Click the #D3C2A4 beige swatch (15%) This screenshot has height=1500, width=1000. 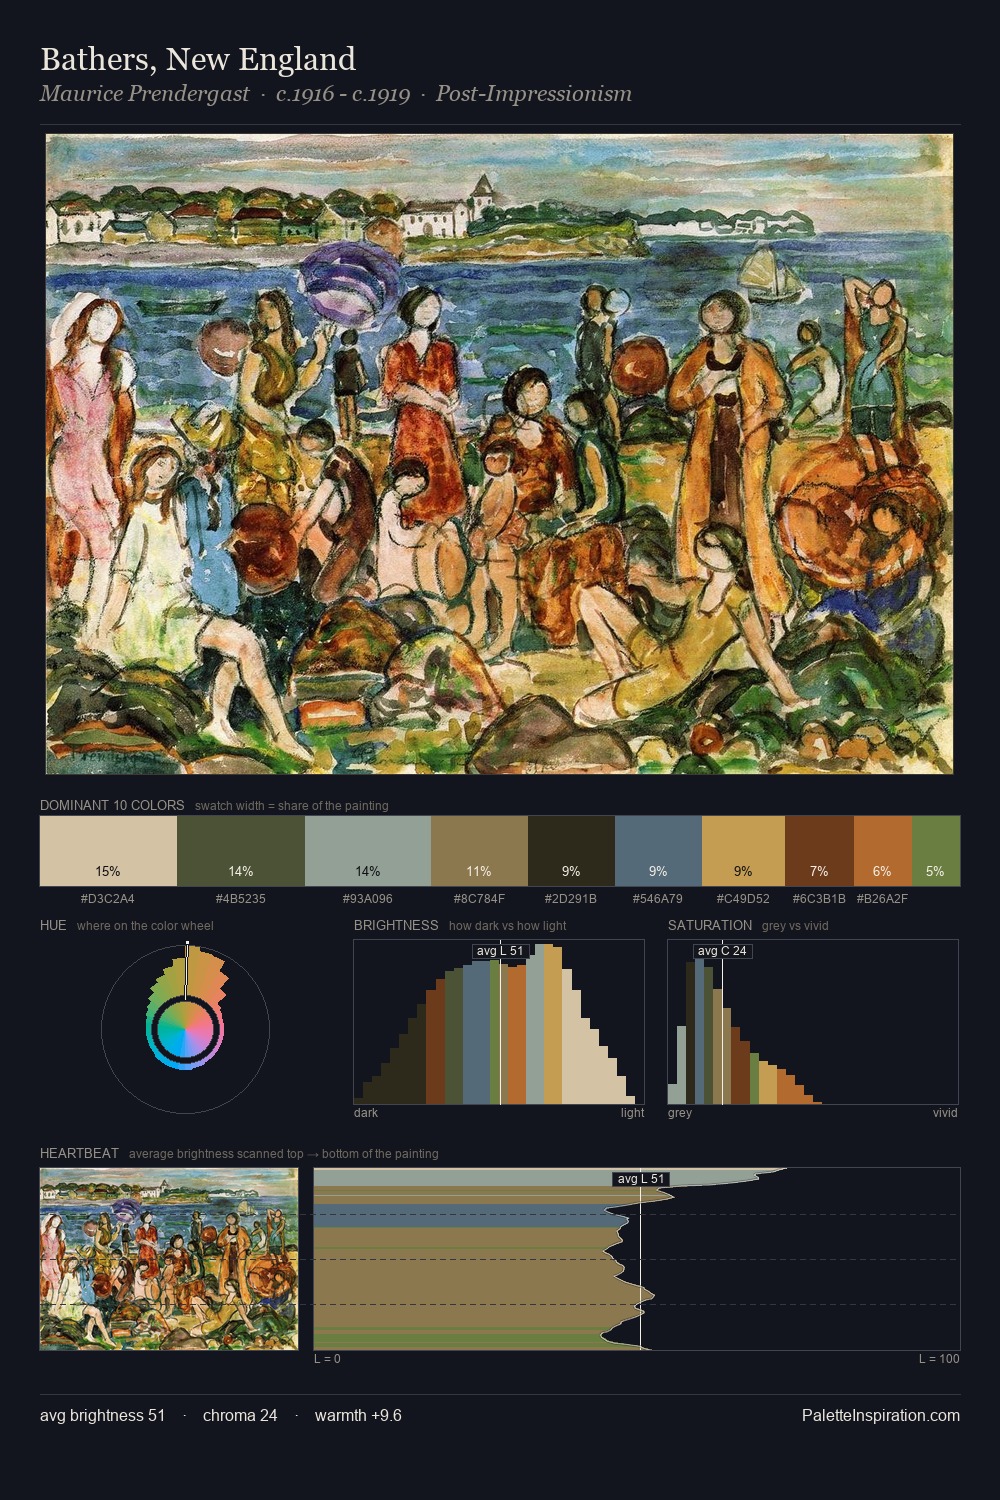(x=108, y=851)
